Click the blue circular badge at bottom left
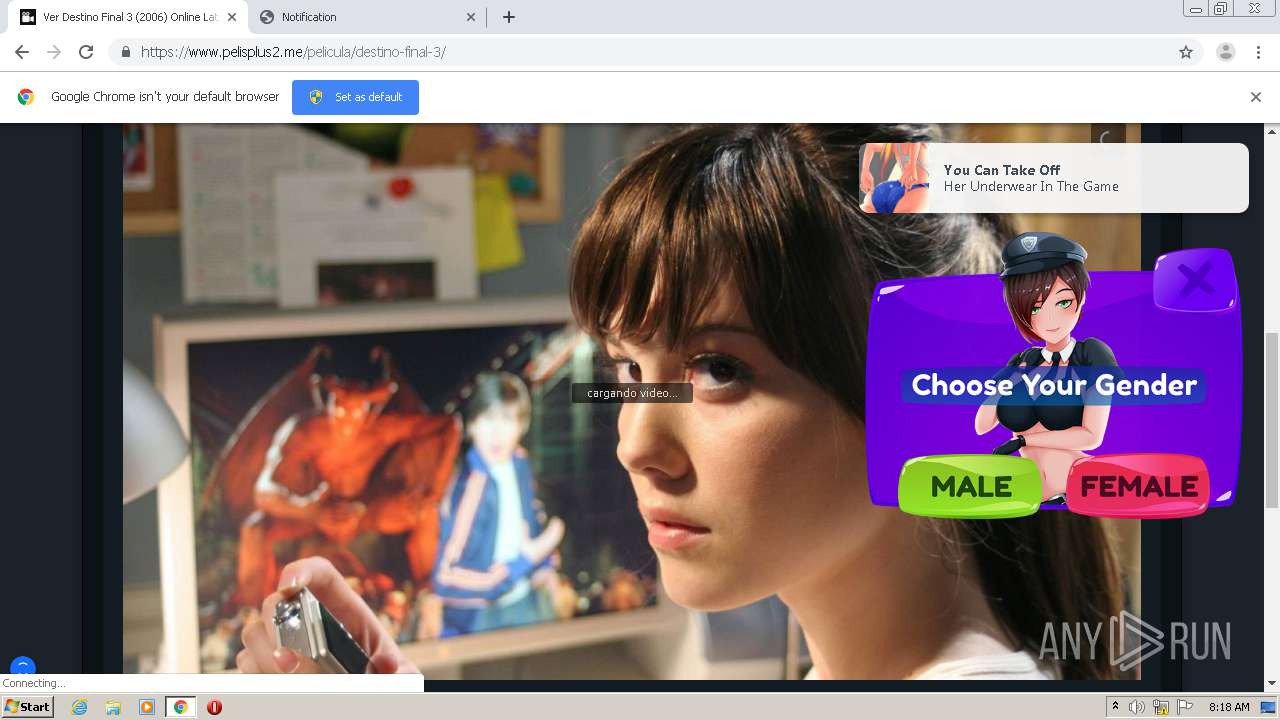This screenshot has width=1280, height=720. coord(22,666)
